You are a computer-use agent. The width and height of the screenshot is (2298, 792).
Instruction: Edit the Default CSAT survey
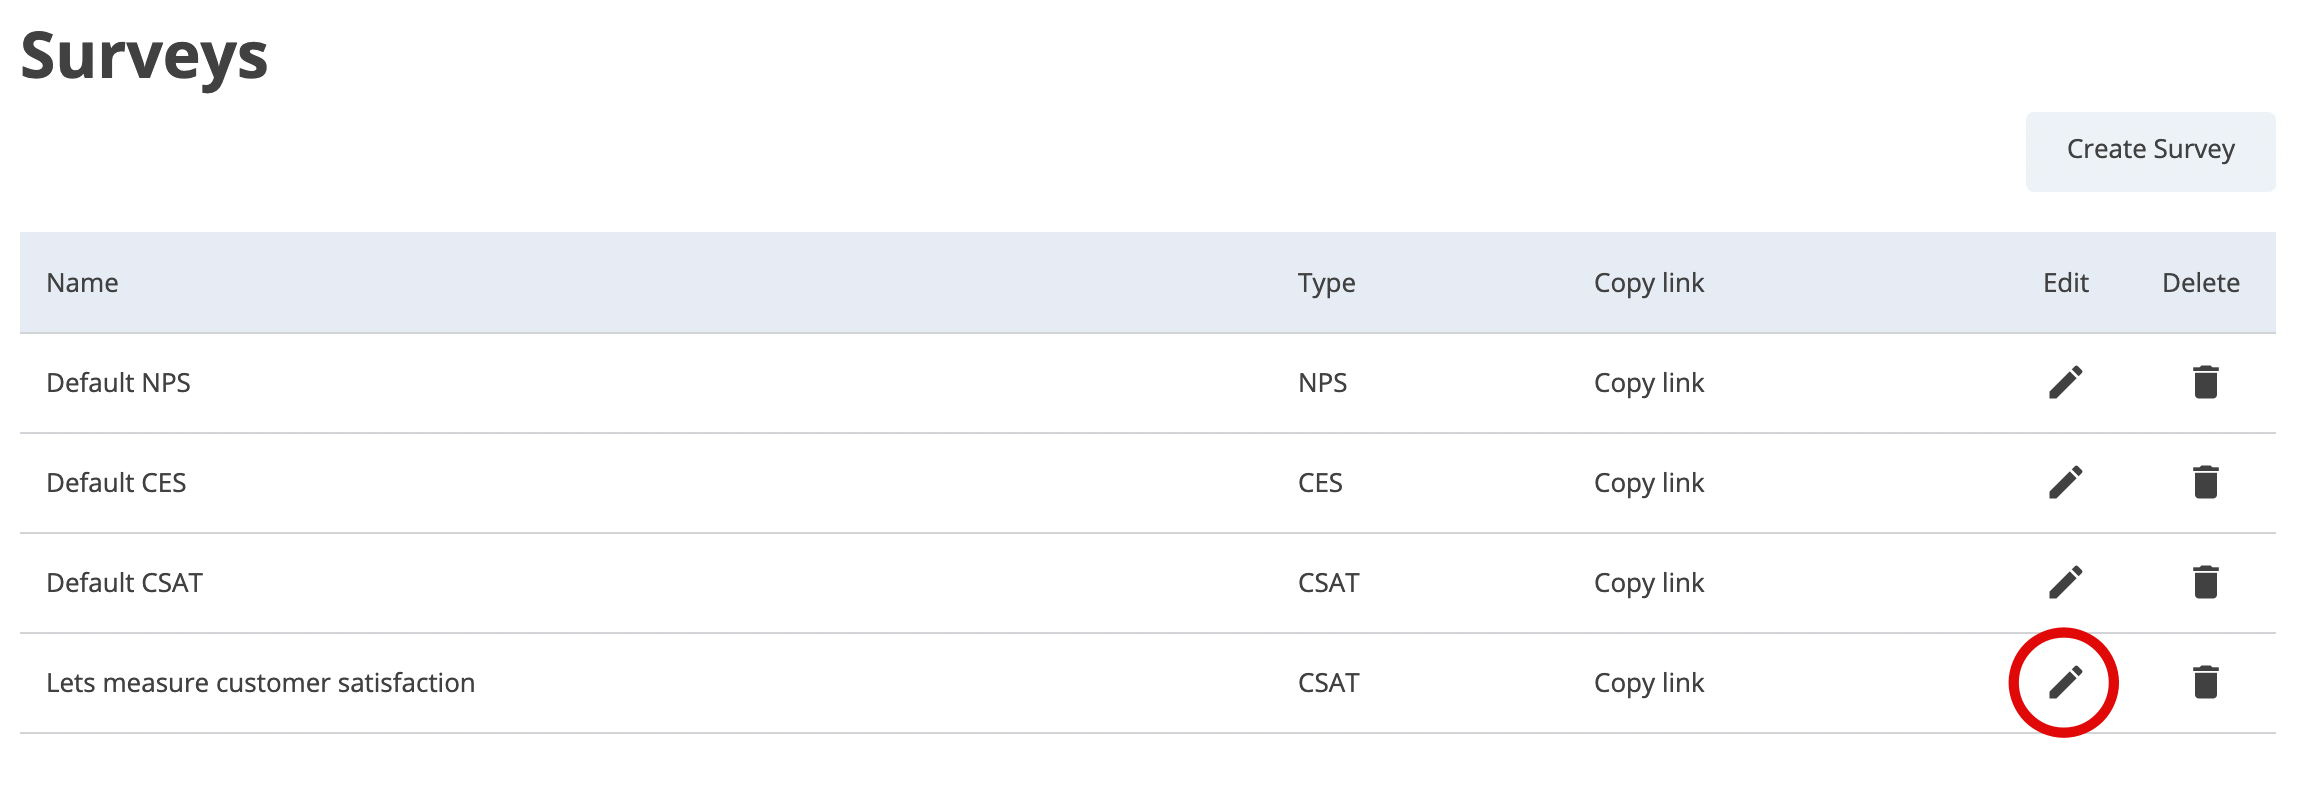click(x=2065, y=582)
